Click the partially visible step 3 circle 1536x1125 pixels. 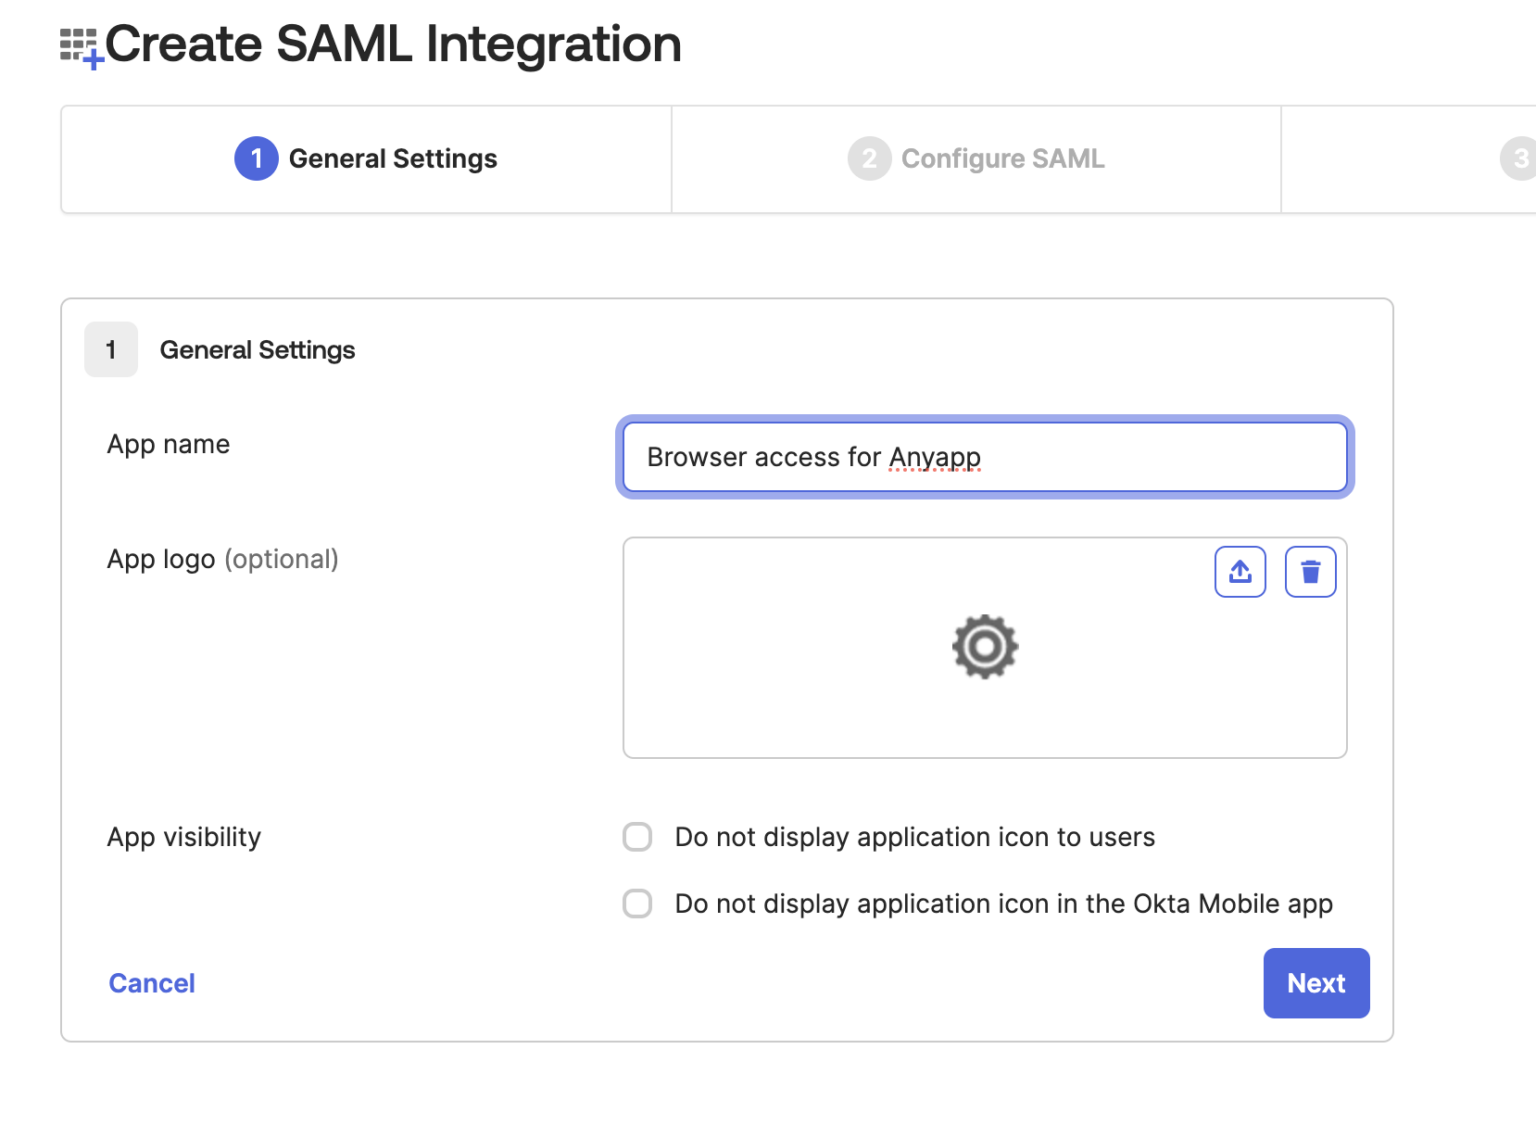(x=1520, y=158)
